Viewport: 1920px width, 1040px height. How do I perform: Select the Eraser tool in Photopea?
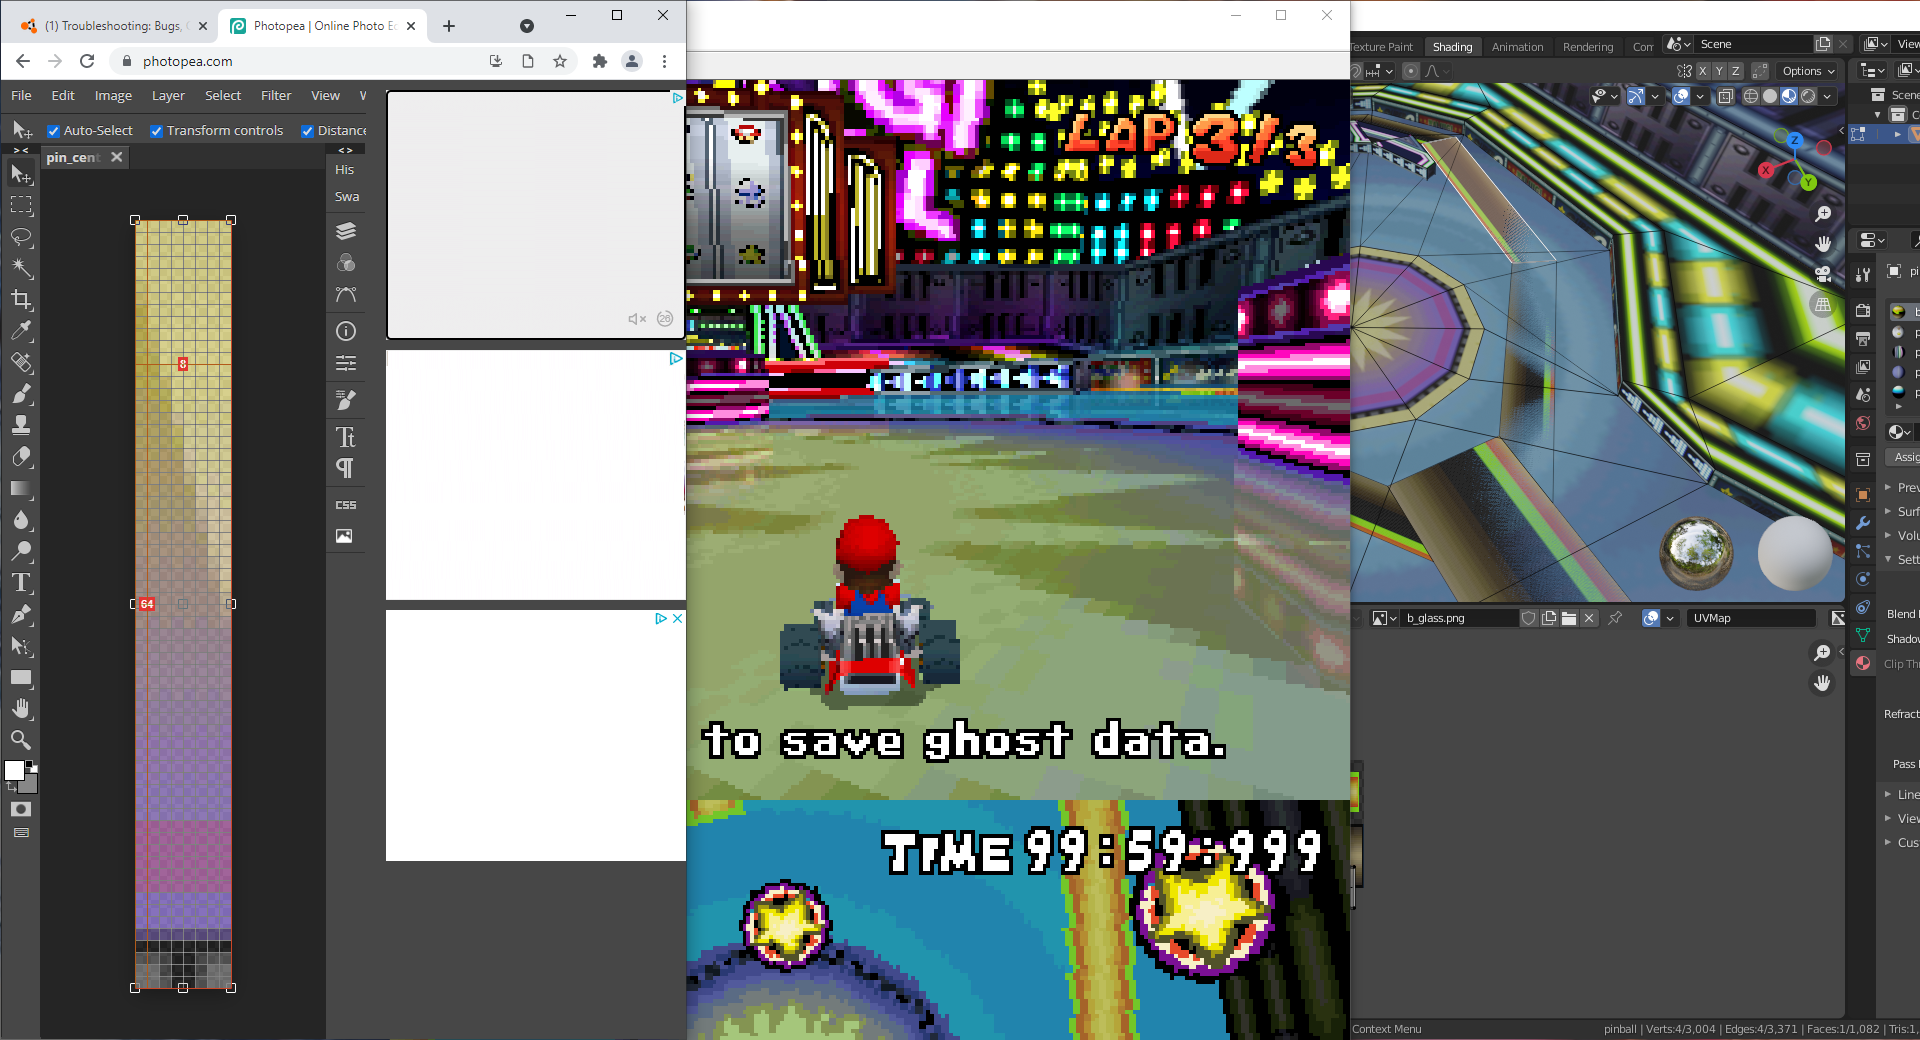point(21,457)
